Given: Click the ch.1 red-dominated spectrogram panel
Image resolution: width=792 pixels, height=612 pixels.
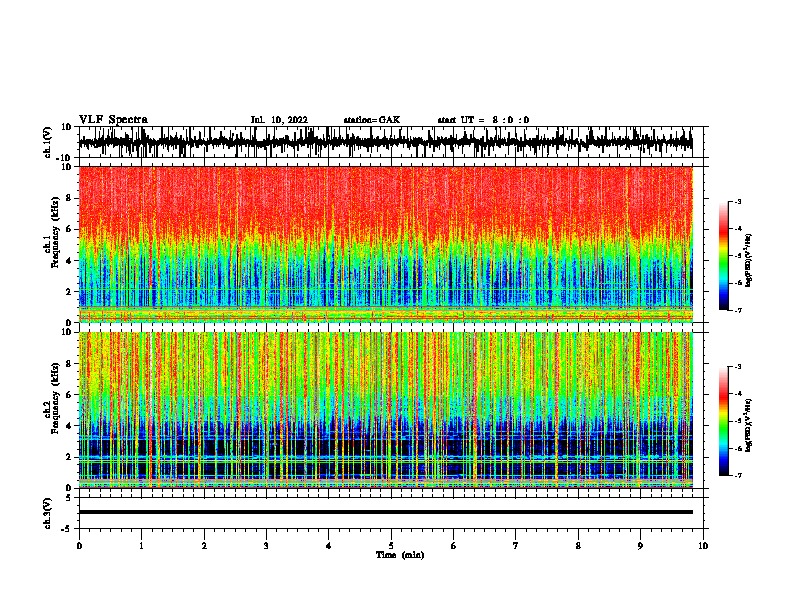Looking at the screenshot, I should [x=385, y=244].
